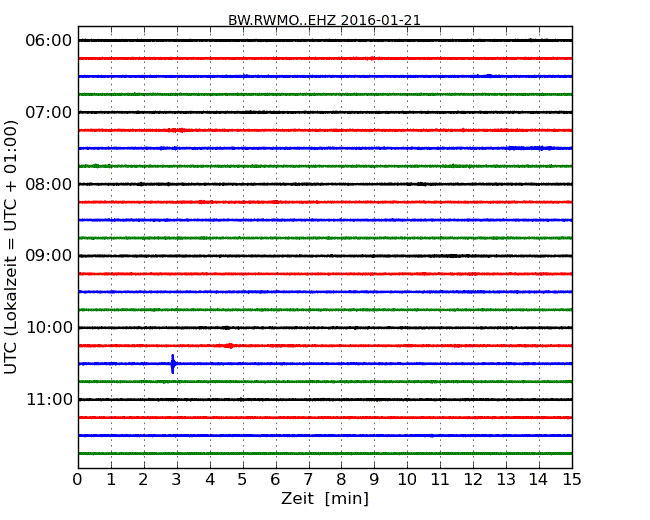This screenshot has height=520, width=650.
Task: Click x-axis tick label 13
Action: coord(506,479)
